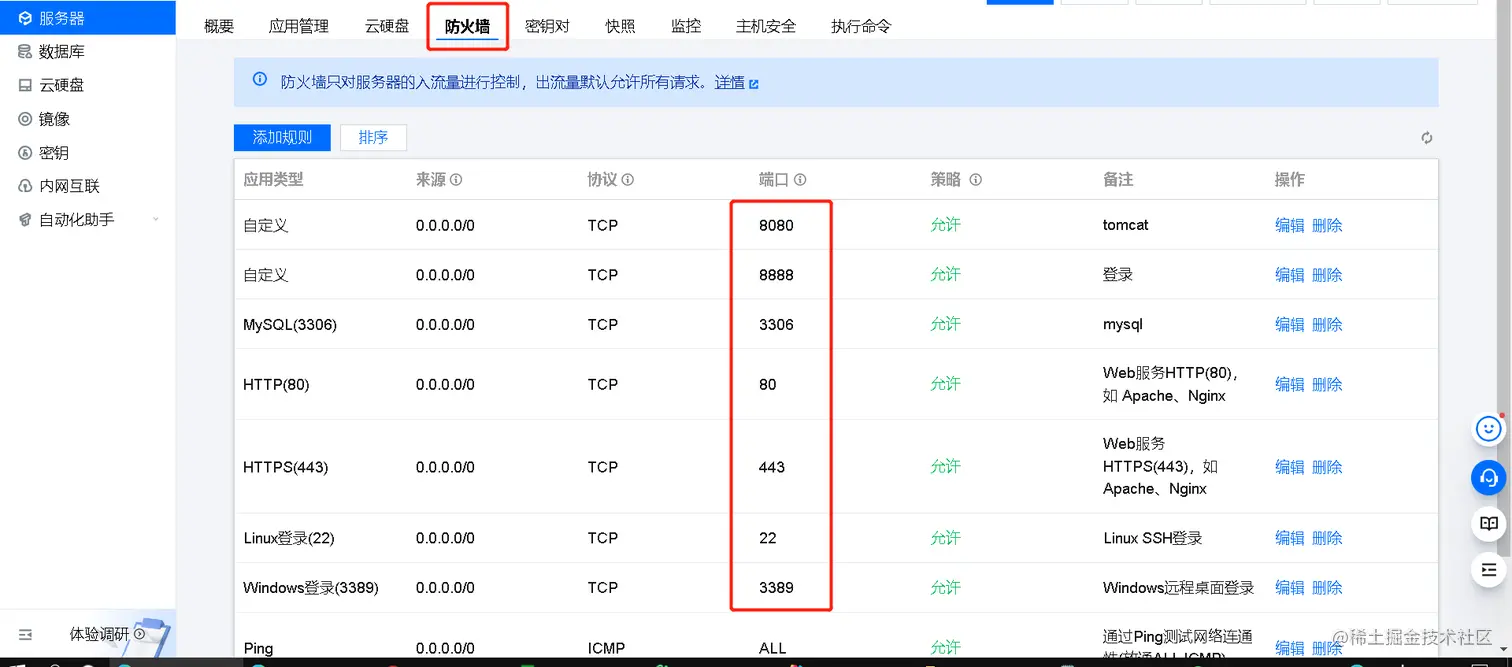Image resolution: width=1512 pixels, height=667 pixels.
Task: Click the tomcat remark cell
Action: (x=1126, y=225)
